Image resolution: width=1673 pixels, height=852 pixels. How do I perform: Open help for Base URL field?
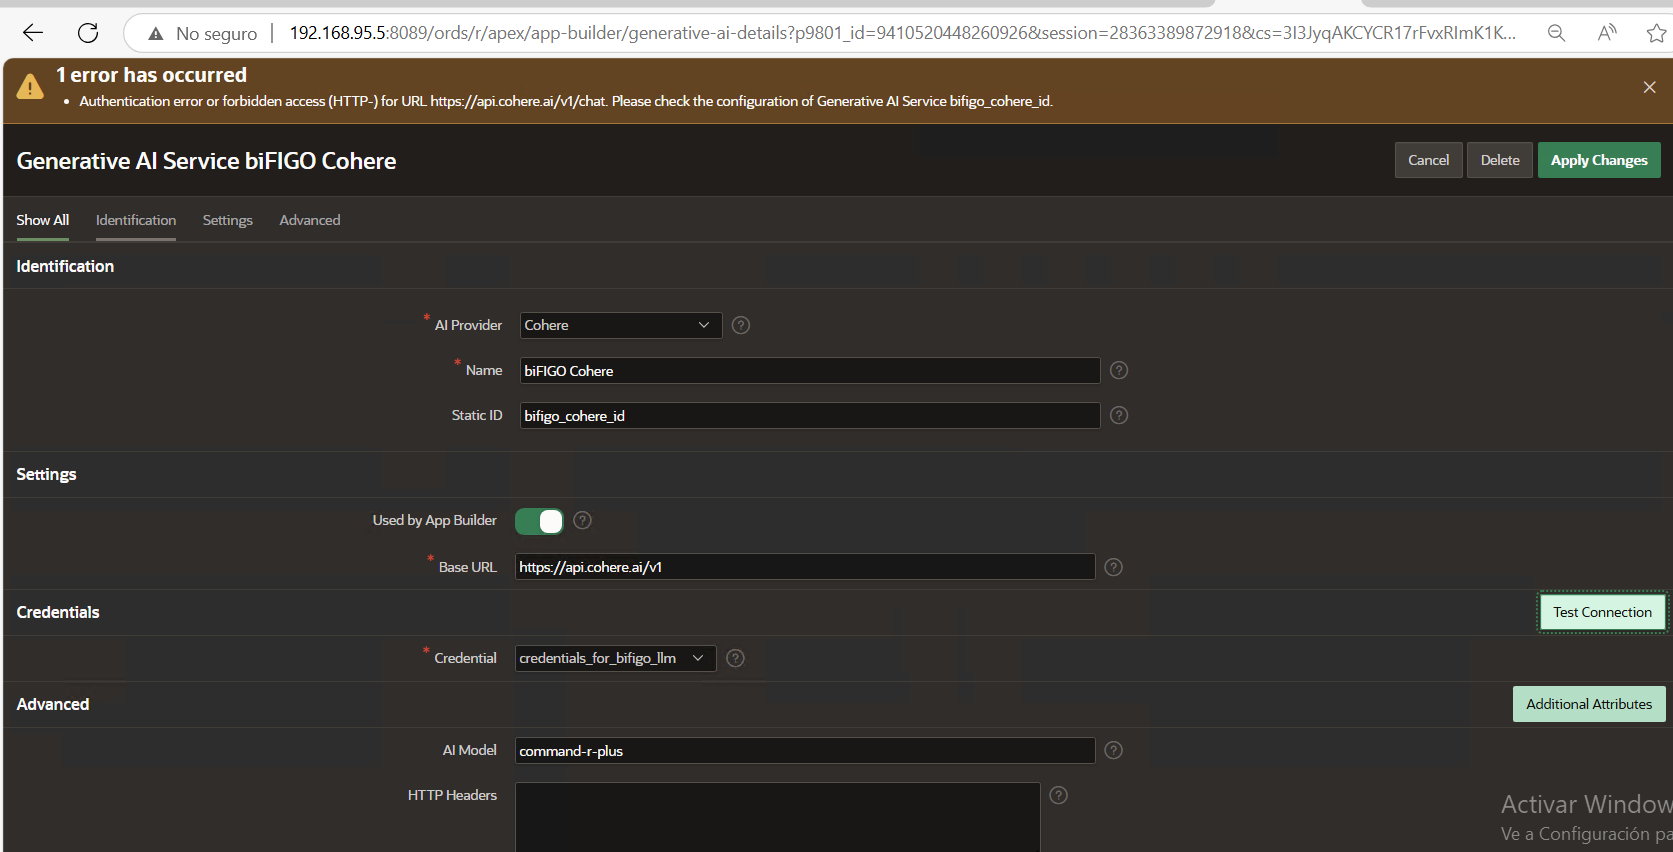pos(1113,567)
